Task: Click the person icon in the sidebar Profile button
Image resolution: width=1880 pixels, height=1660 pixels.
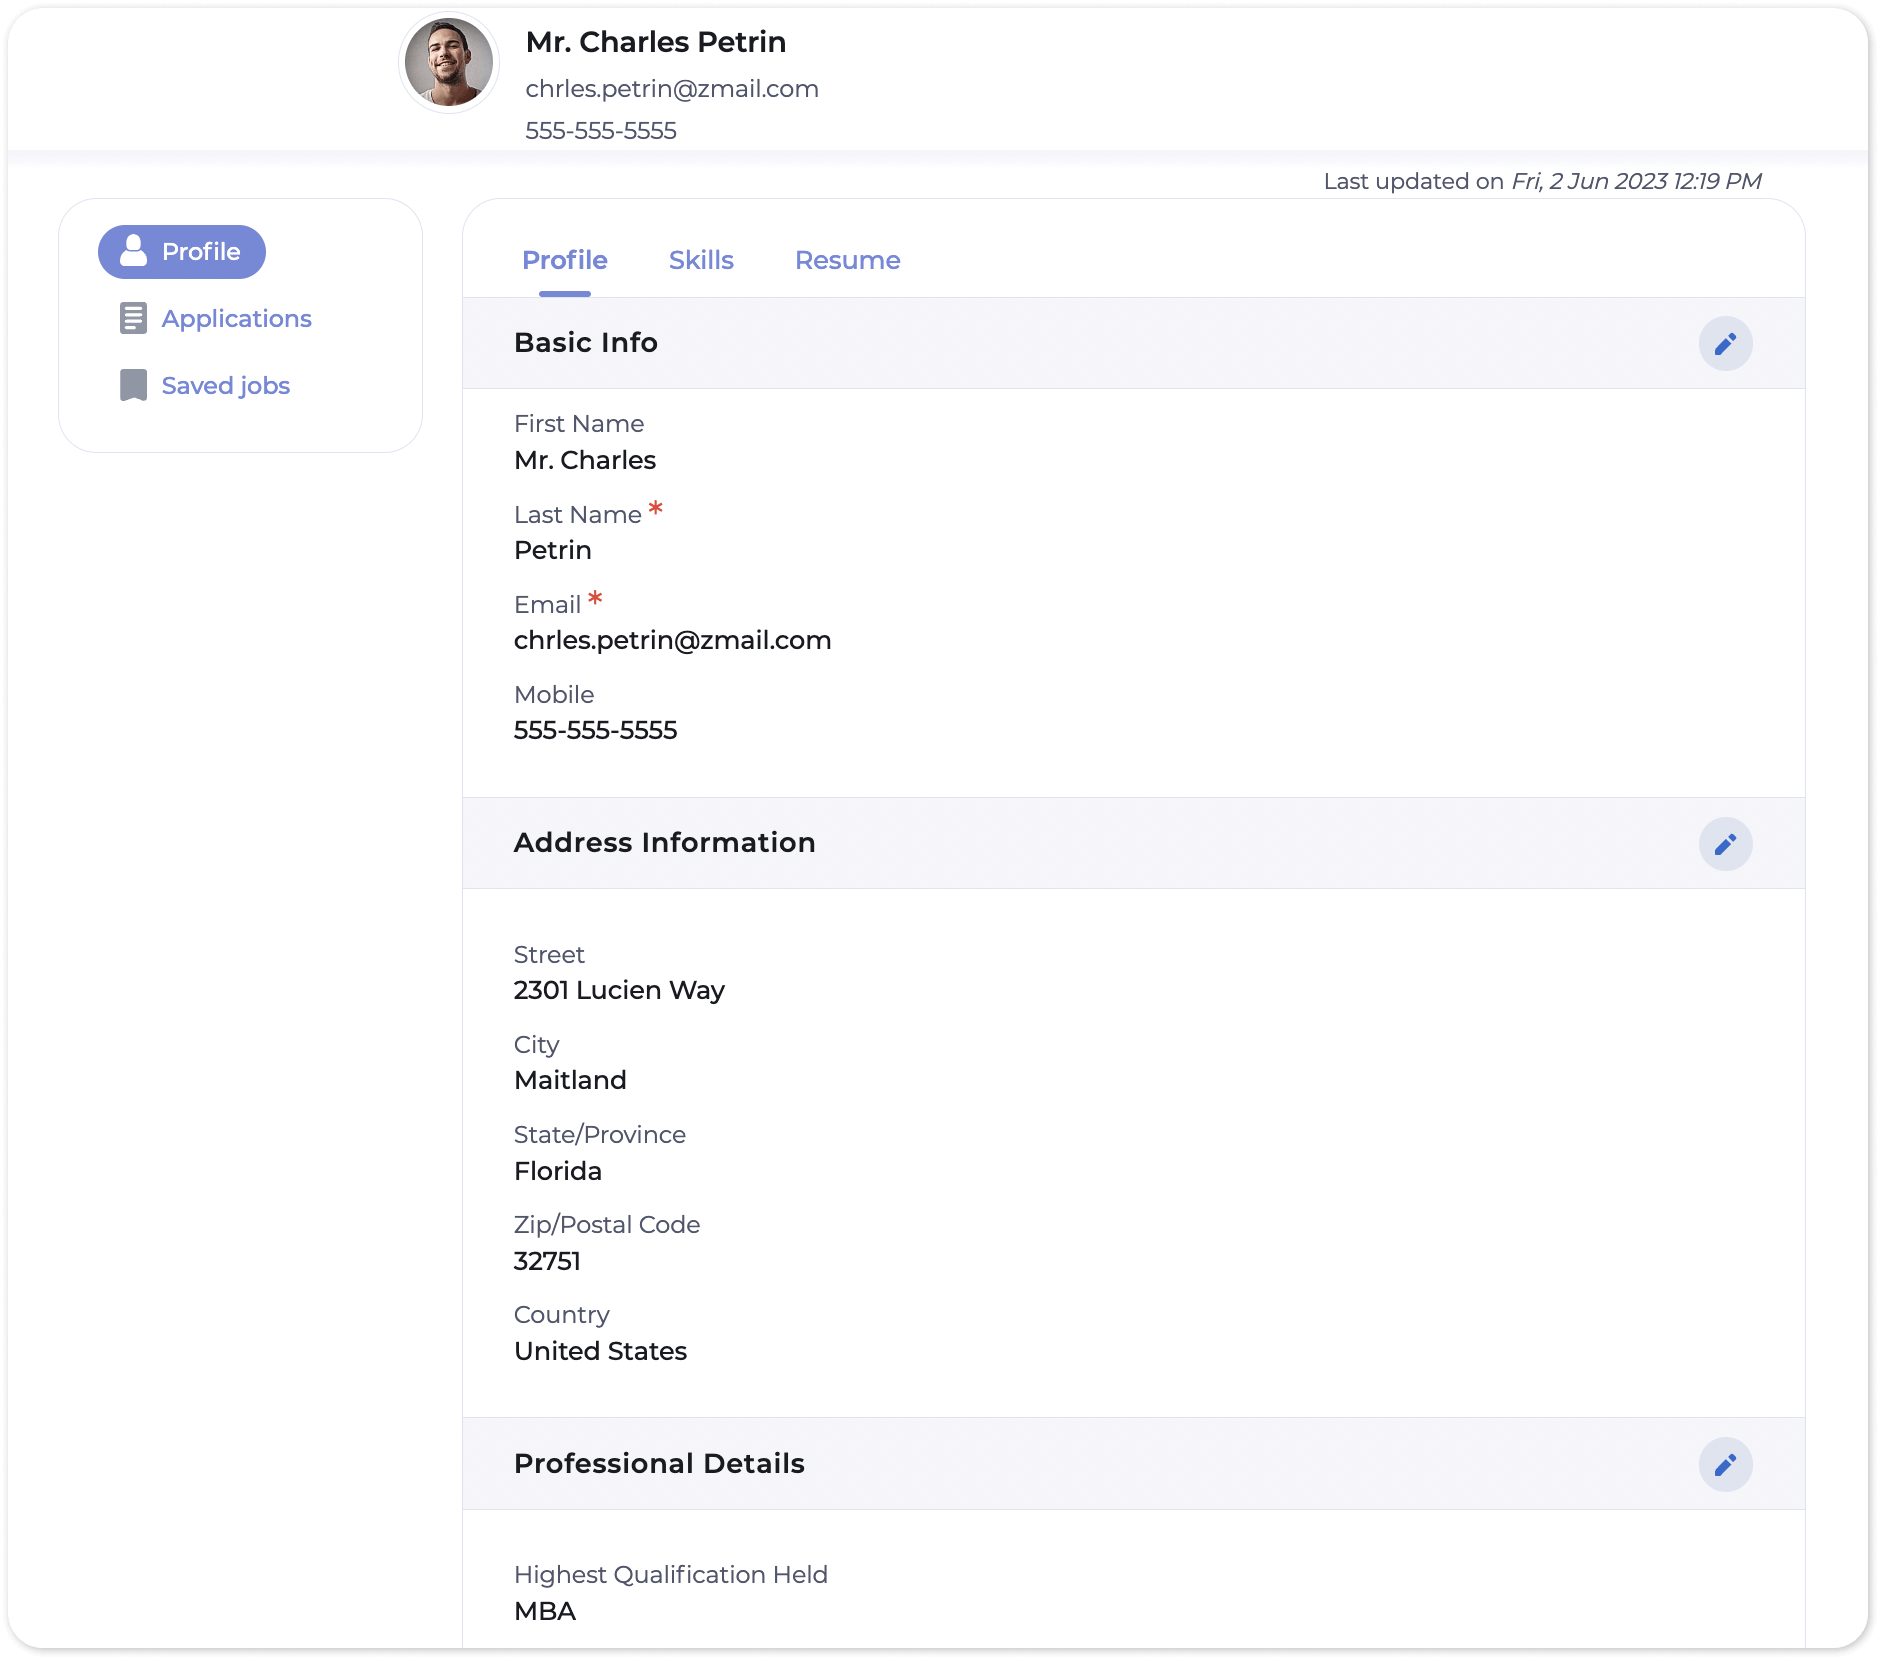Action: 133,251
